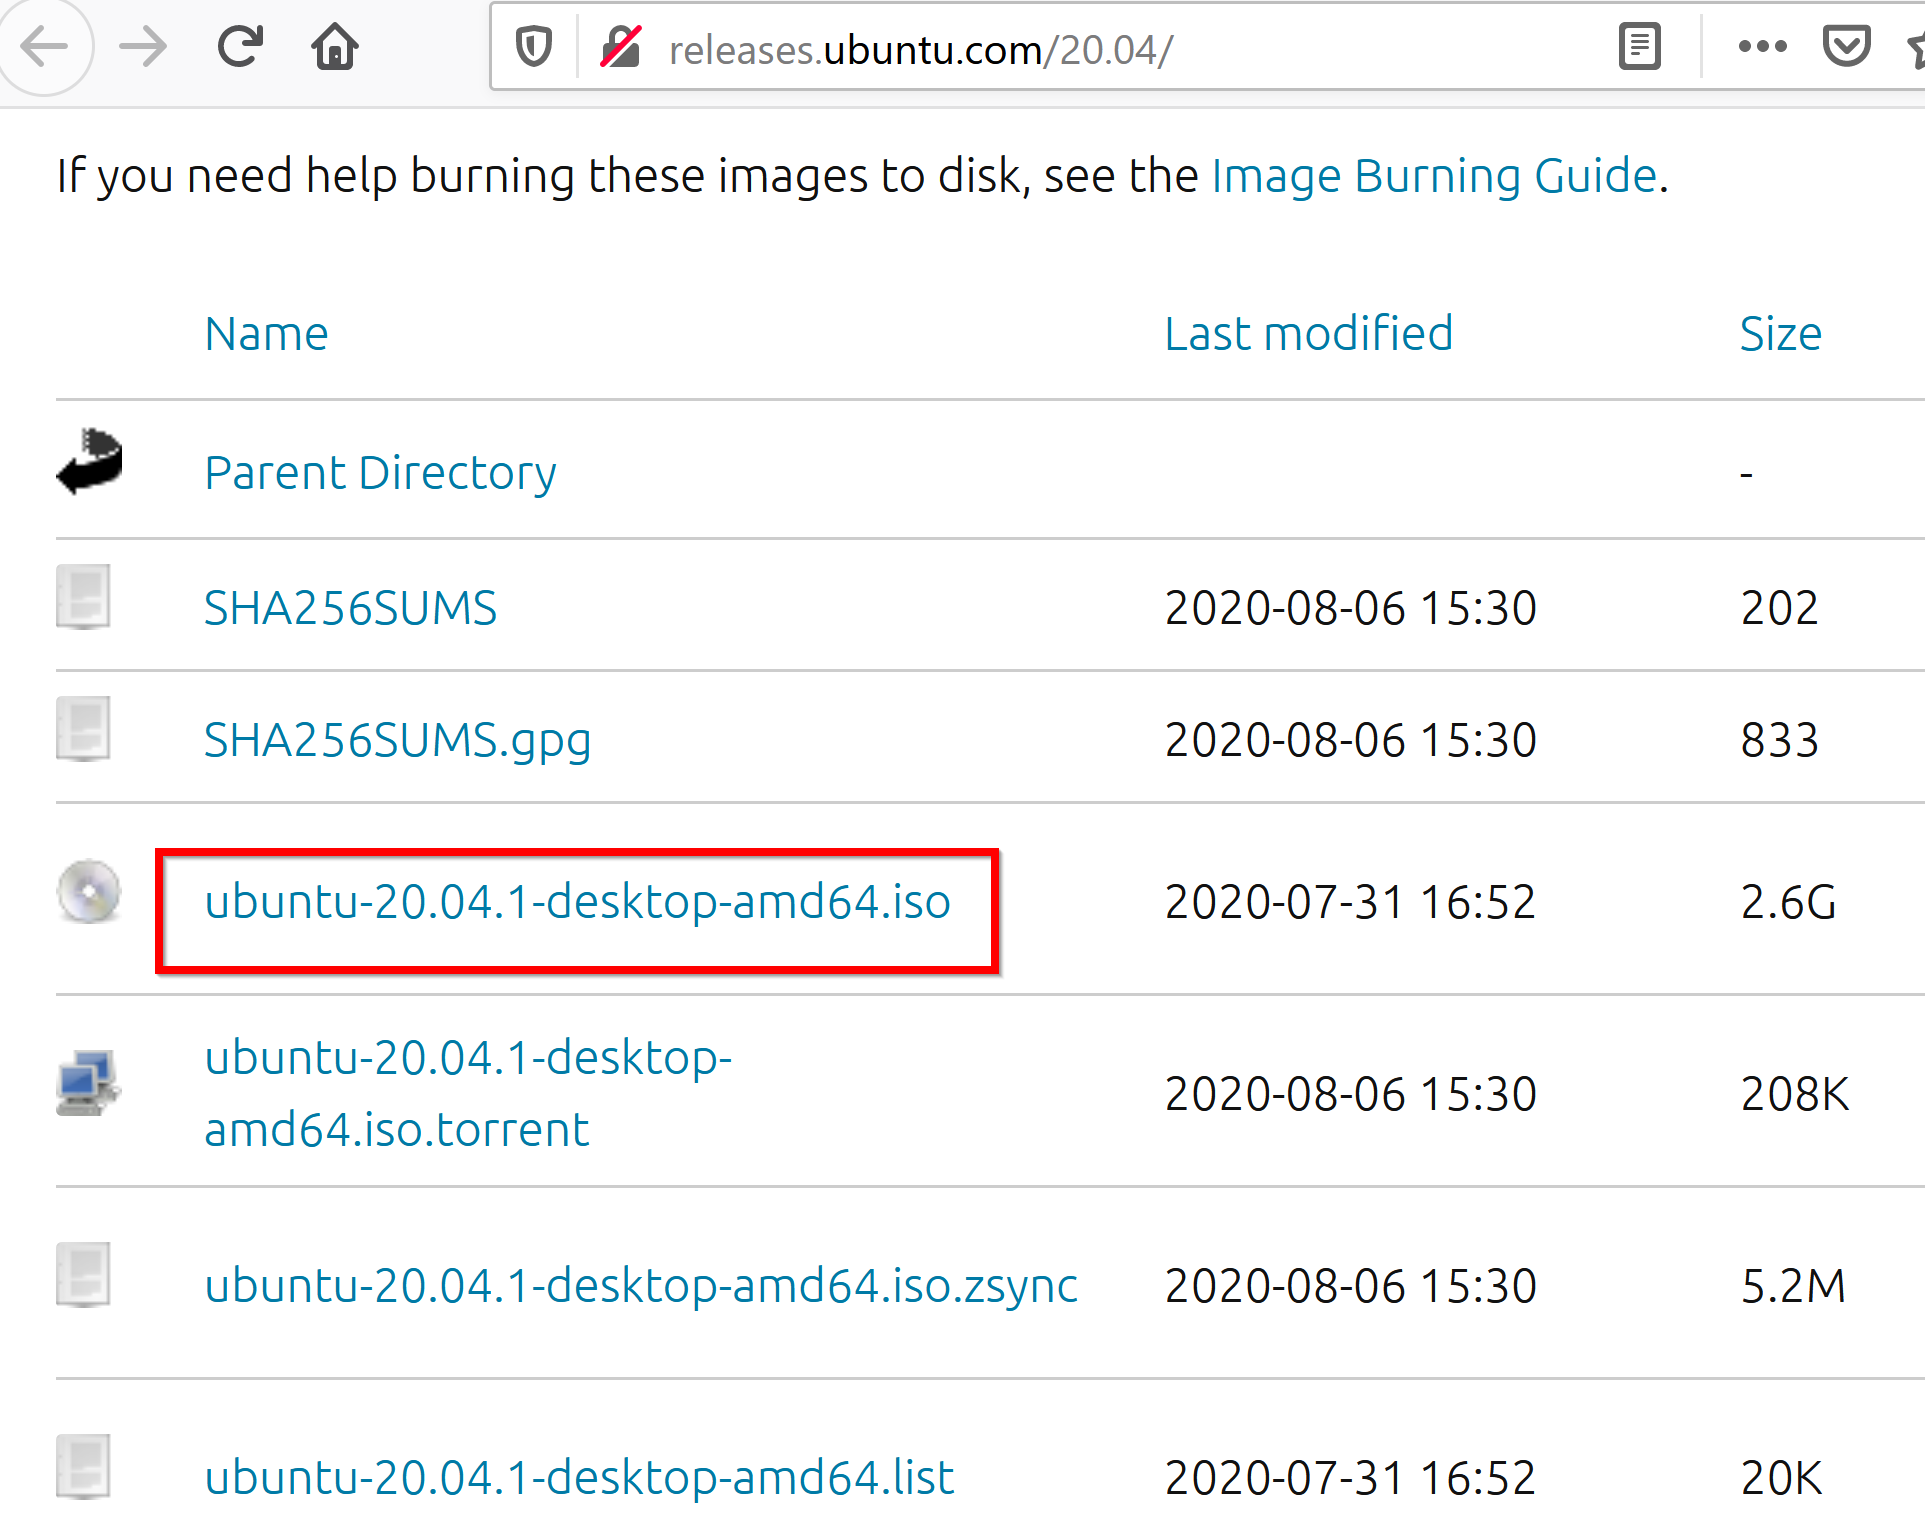Open tracking protection shield icon

click(534, 47)
